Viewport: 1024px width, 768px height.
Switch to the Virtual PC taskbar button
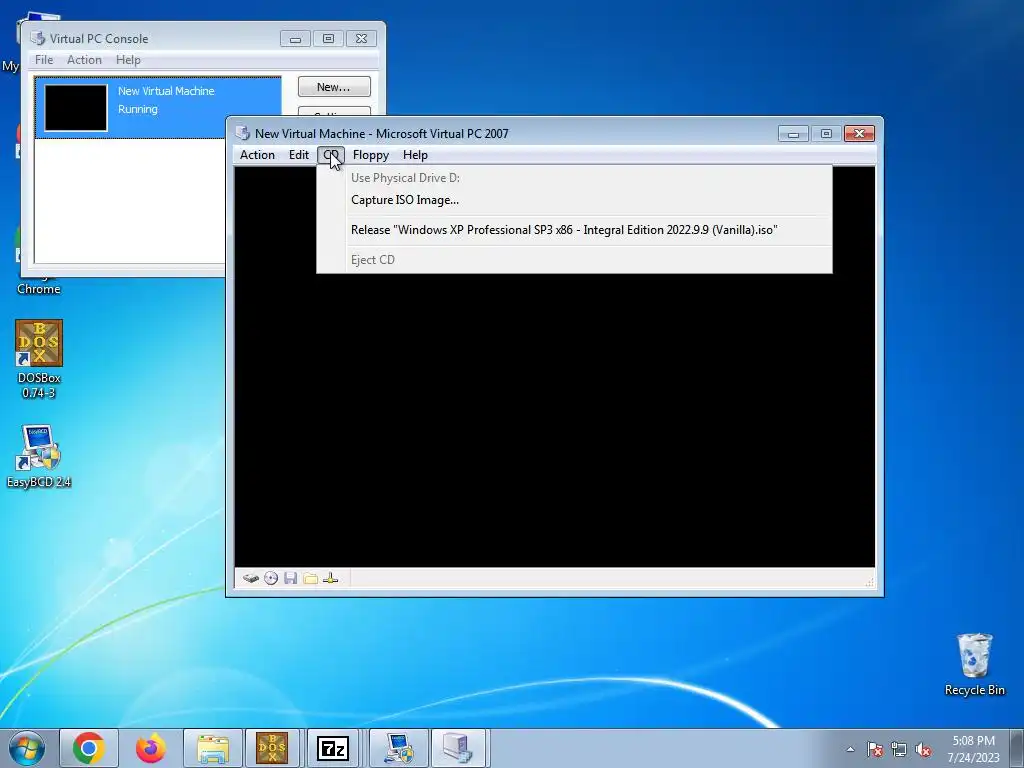(x=458, y=748)
